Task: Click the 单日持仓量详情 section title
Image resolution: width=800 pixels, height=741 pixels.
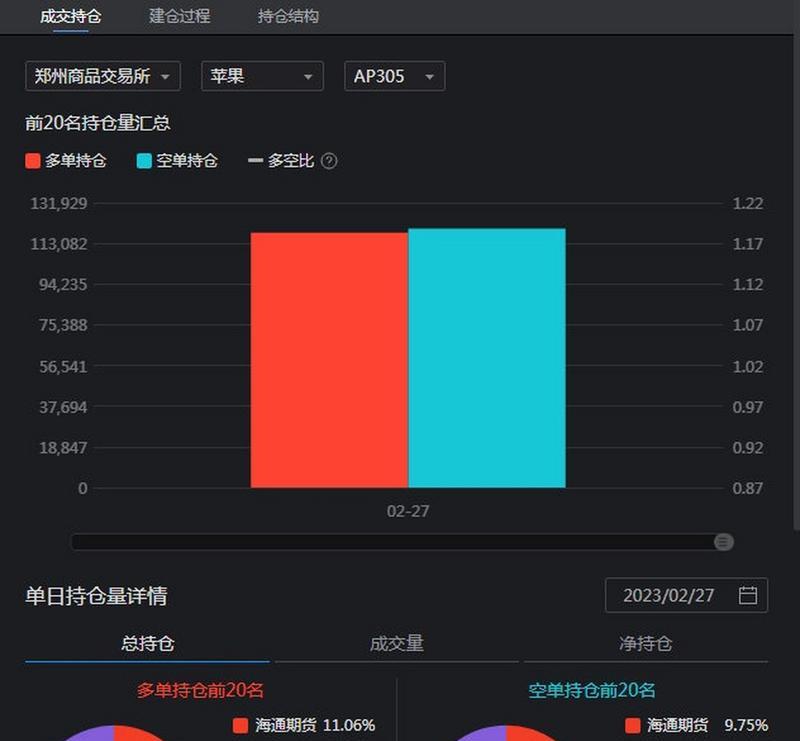Action: point(96,596)
